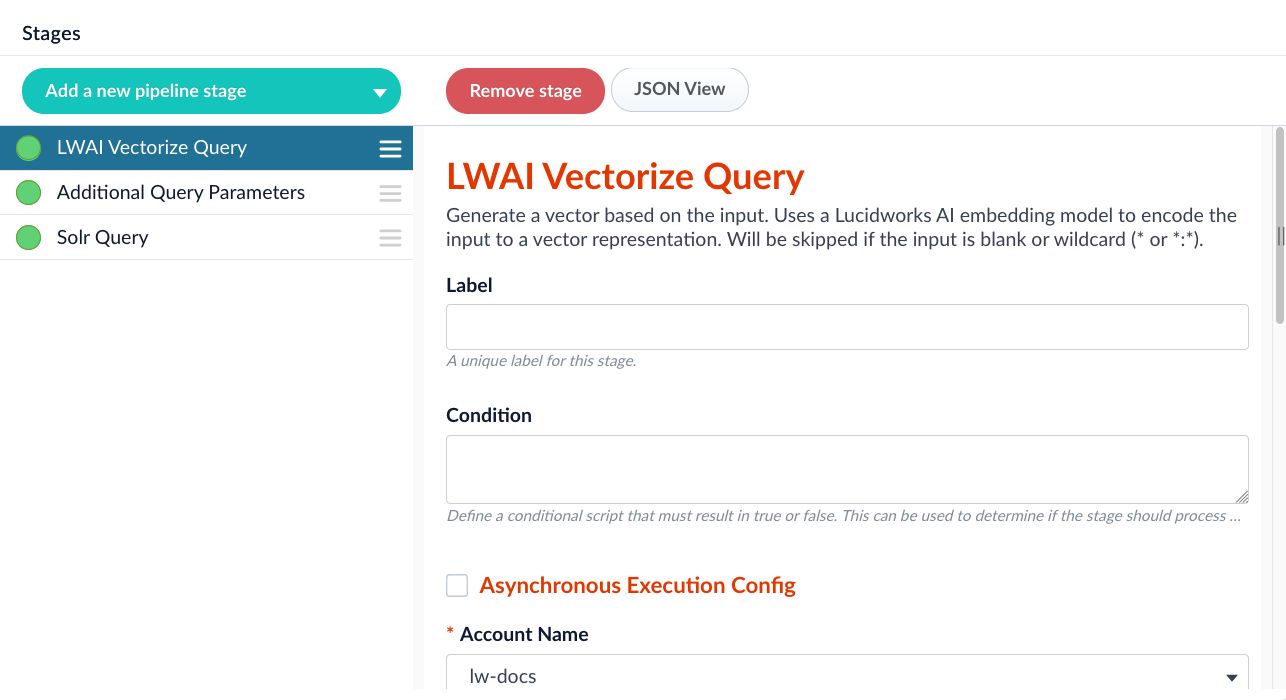Click hamburger handle icon on LWAI Vectorize Query
This screenshot has height=700, width=1286.
390,149
